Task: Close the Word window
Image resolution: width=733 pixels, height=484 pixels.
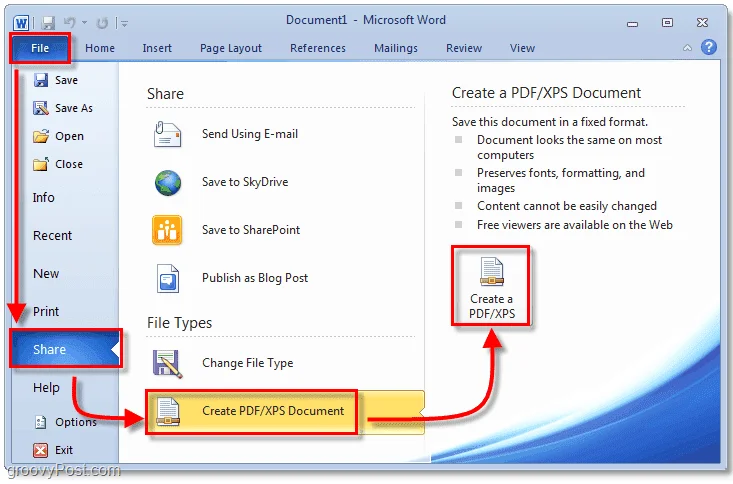Action: [702, 22]
